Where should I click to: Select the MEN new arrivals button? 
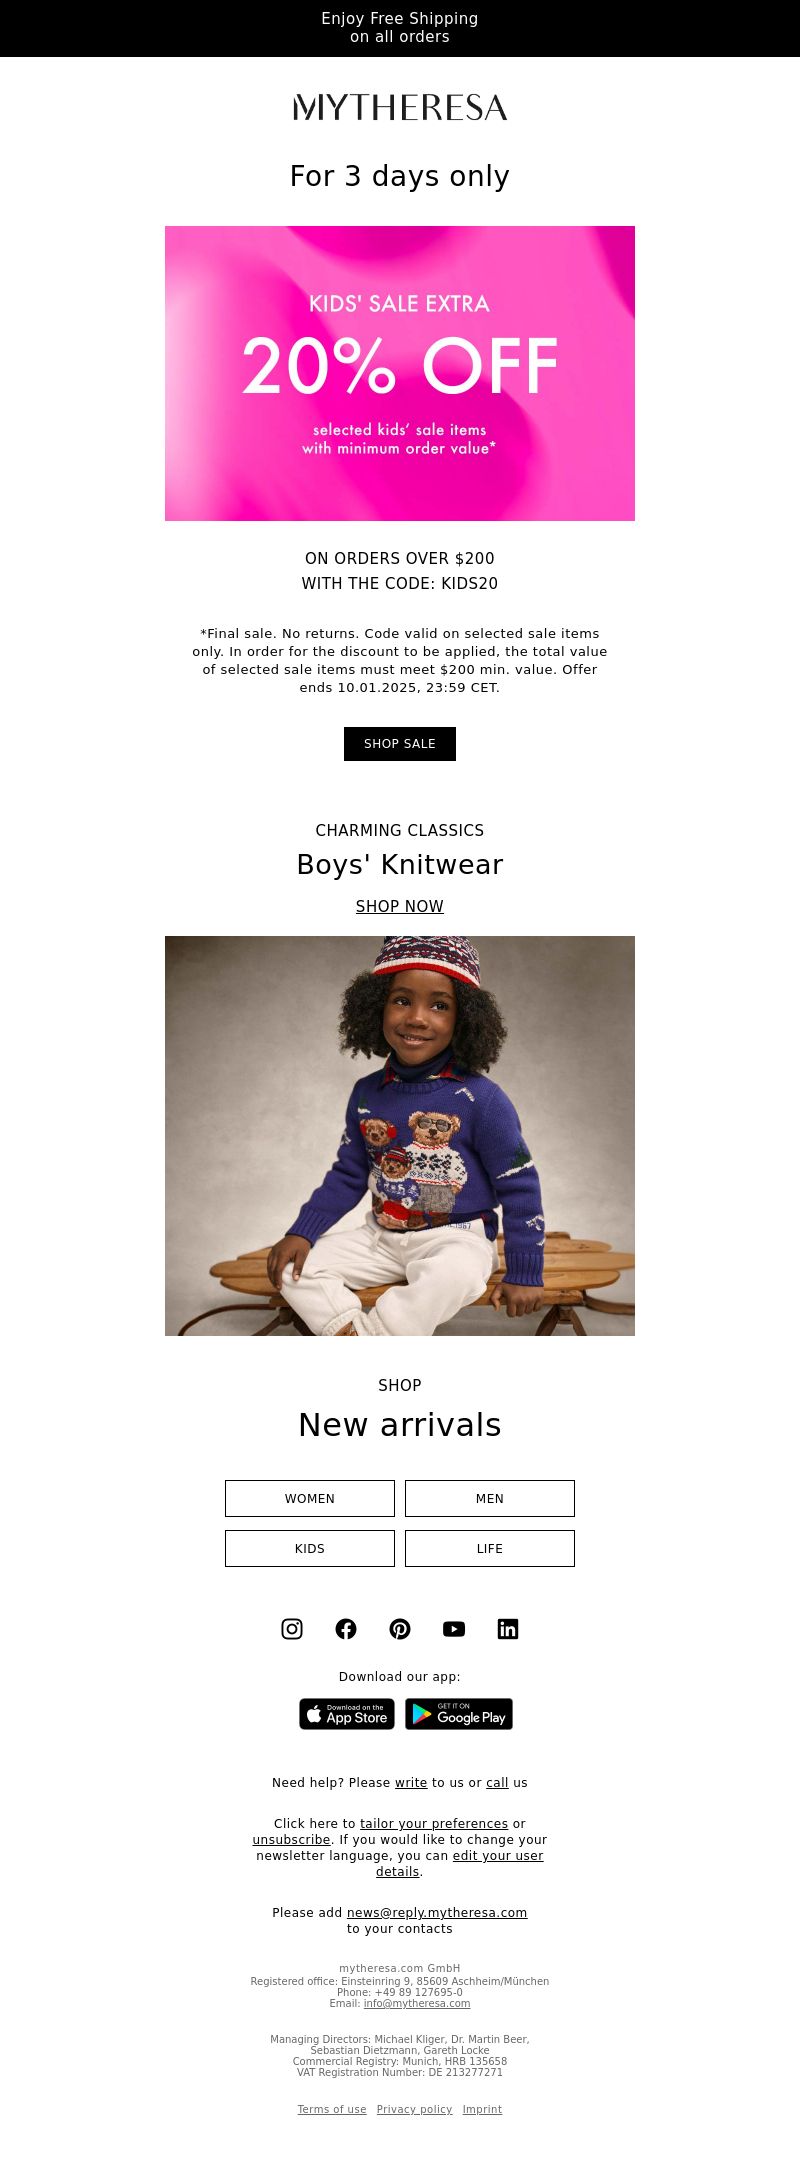coord(490,1498)
